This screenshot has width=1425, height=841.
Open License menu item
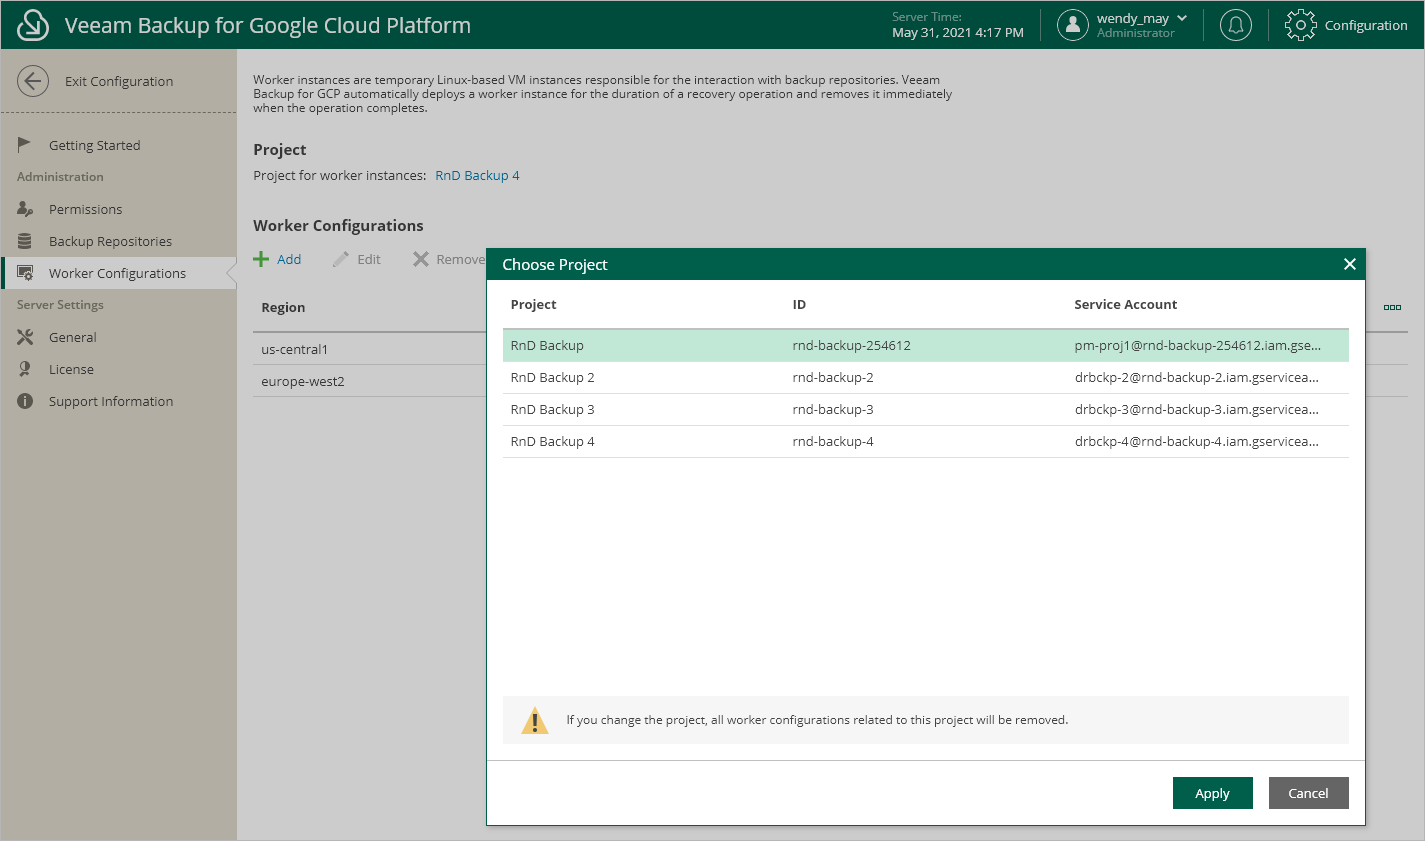point(71,369)
